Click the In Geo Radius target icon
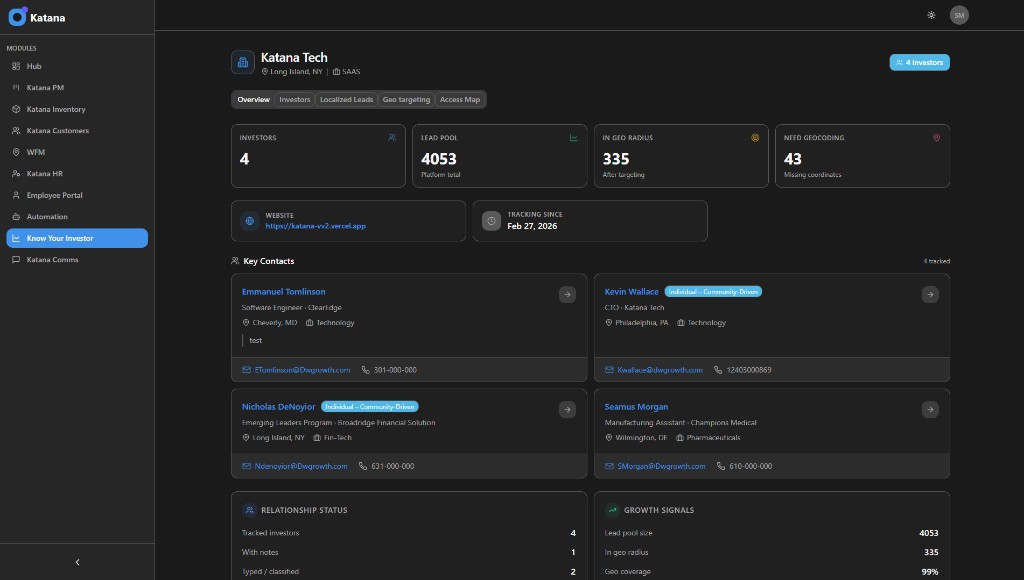1024x580 pixels. (755, 138)
